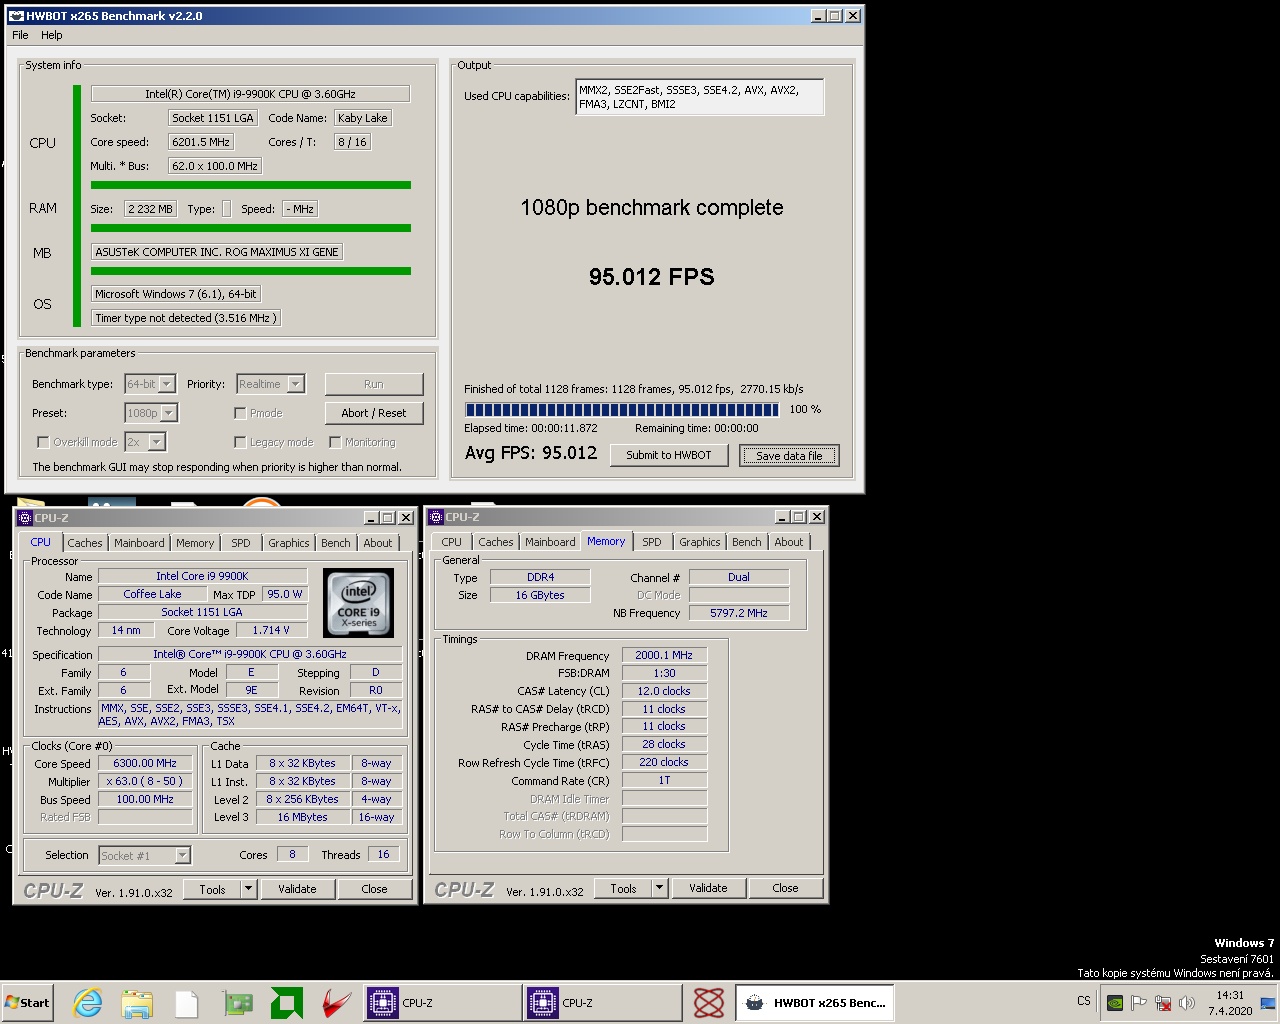Open Graphics tab in left CPU-Z
1280x1024 pixels.
coord(289,543)
